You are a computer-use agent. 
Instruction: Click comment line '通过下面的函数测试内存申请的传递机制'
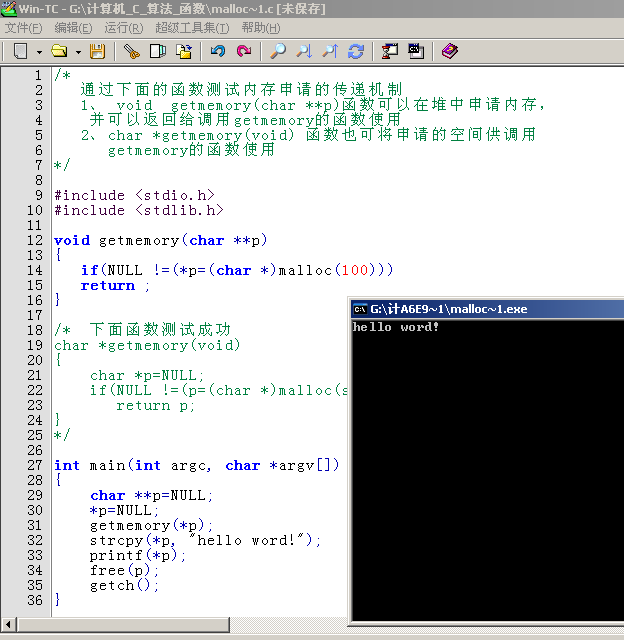[241, 89]
